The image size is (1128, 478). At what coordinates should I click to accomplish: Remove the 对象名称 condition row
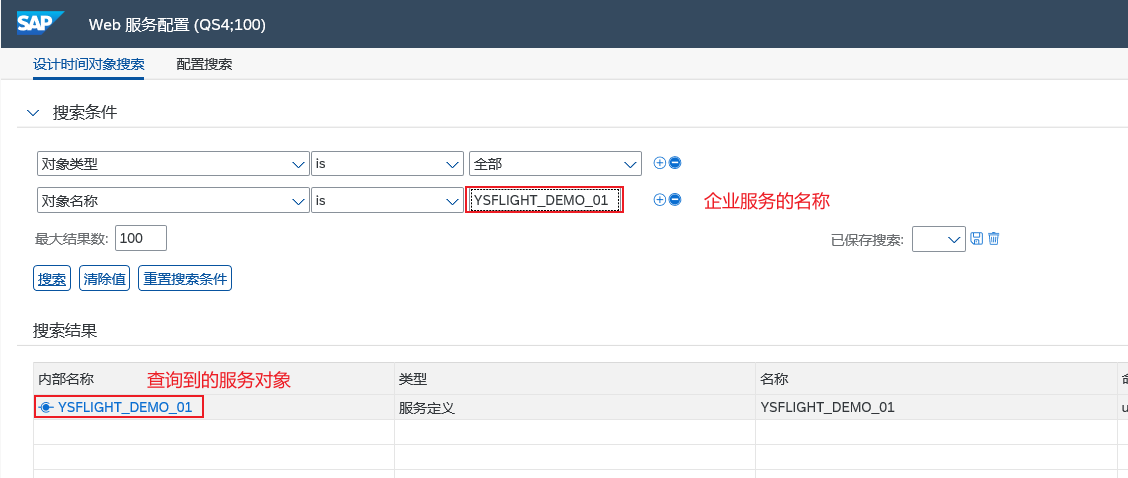point(675,199)
